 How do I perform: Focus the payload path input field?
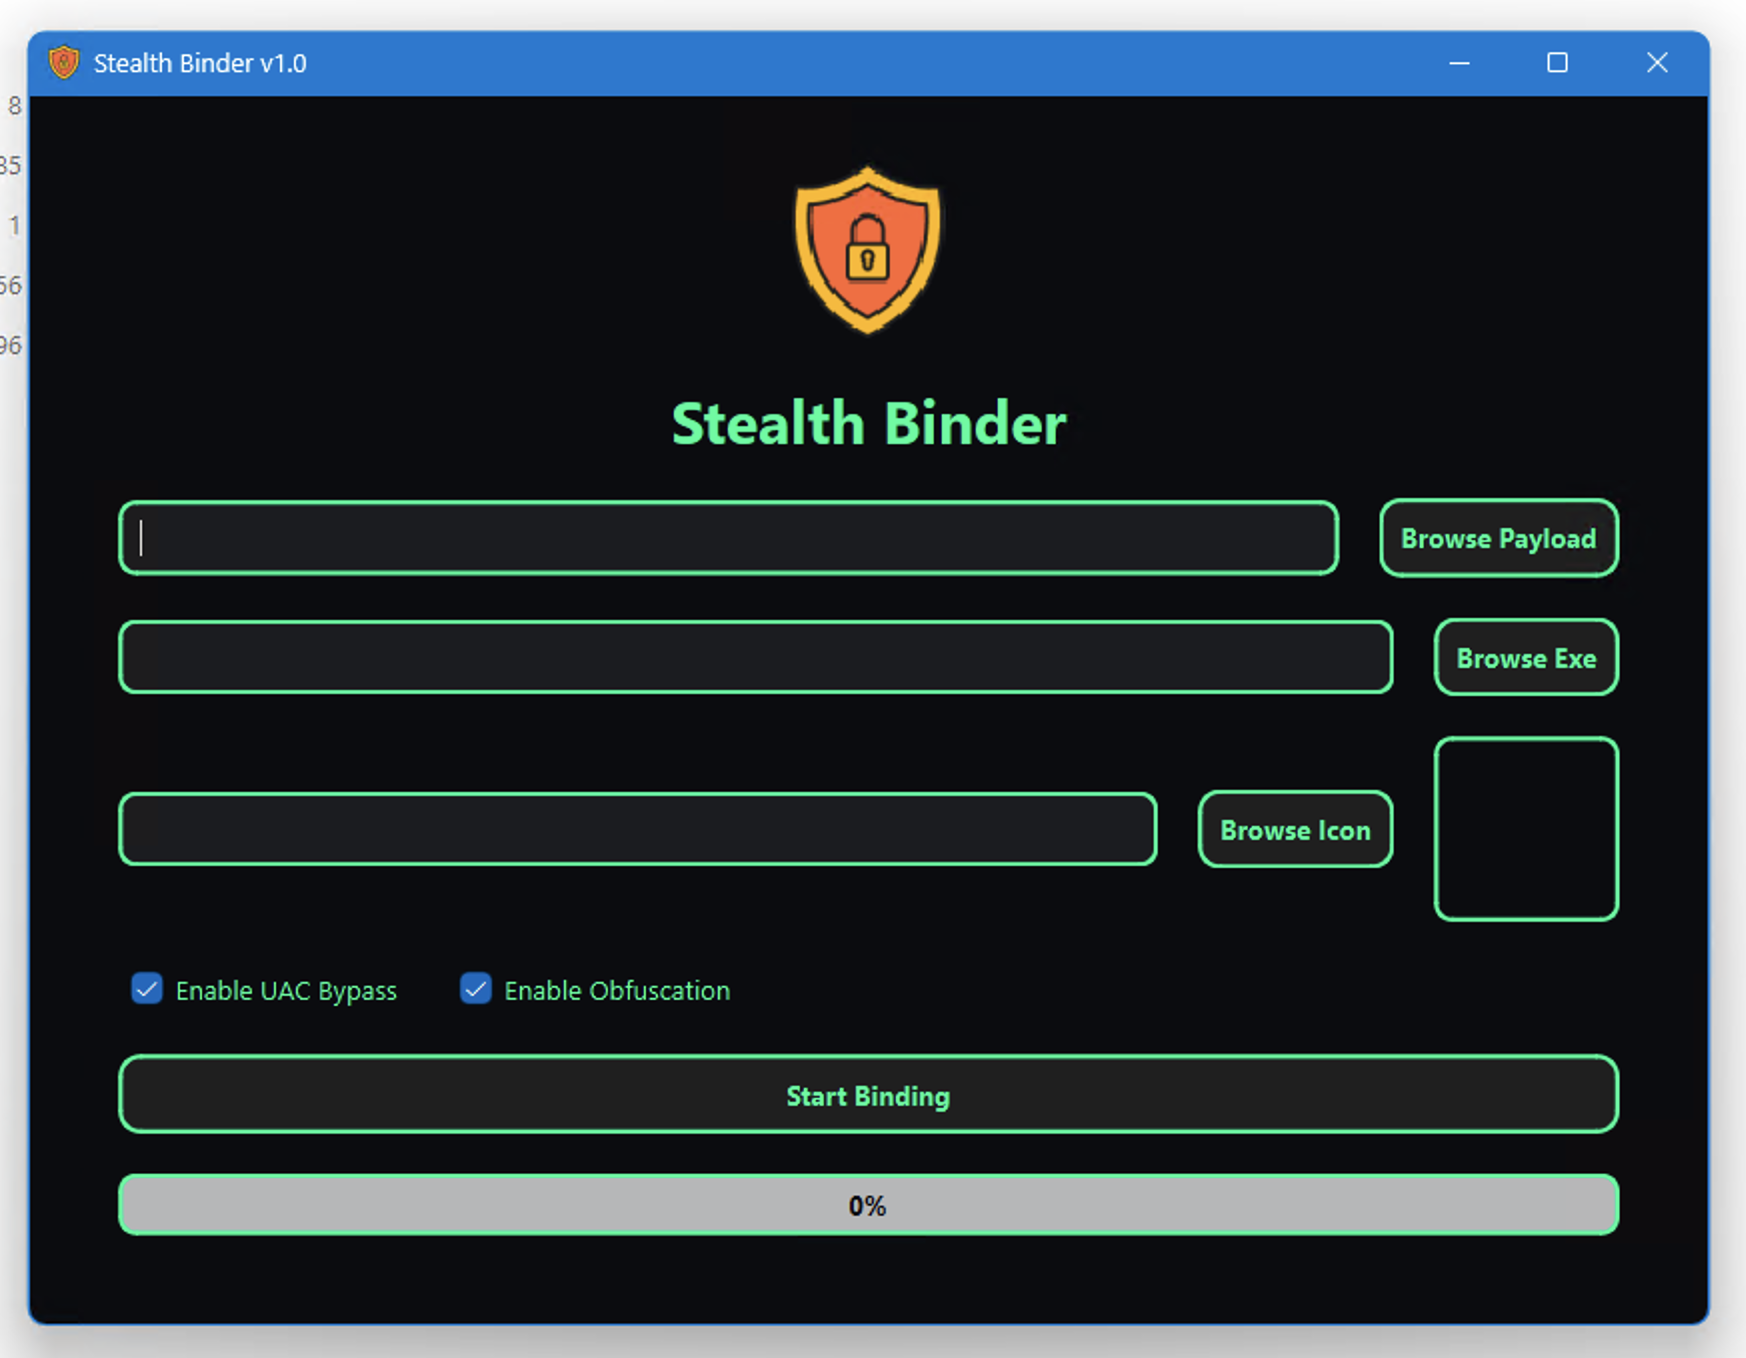tap(728, 538)
